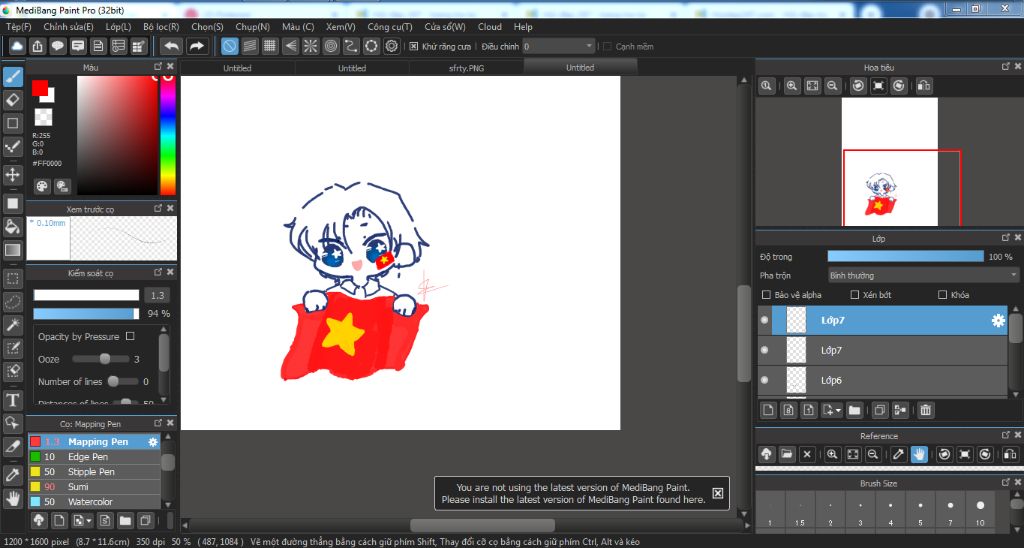Enable the parallel lines snap guide
This screenshot has height=548, width=1024.
(249, 46)
